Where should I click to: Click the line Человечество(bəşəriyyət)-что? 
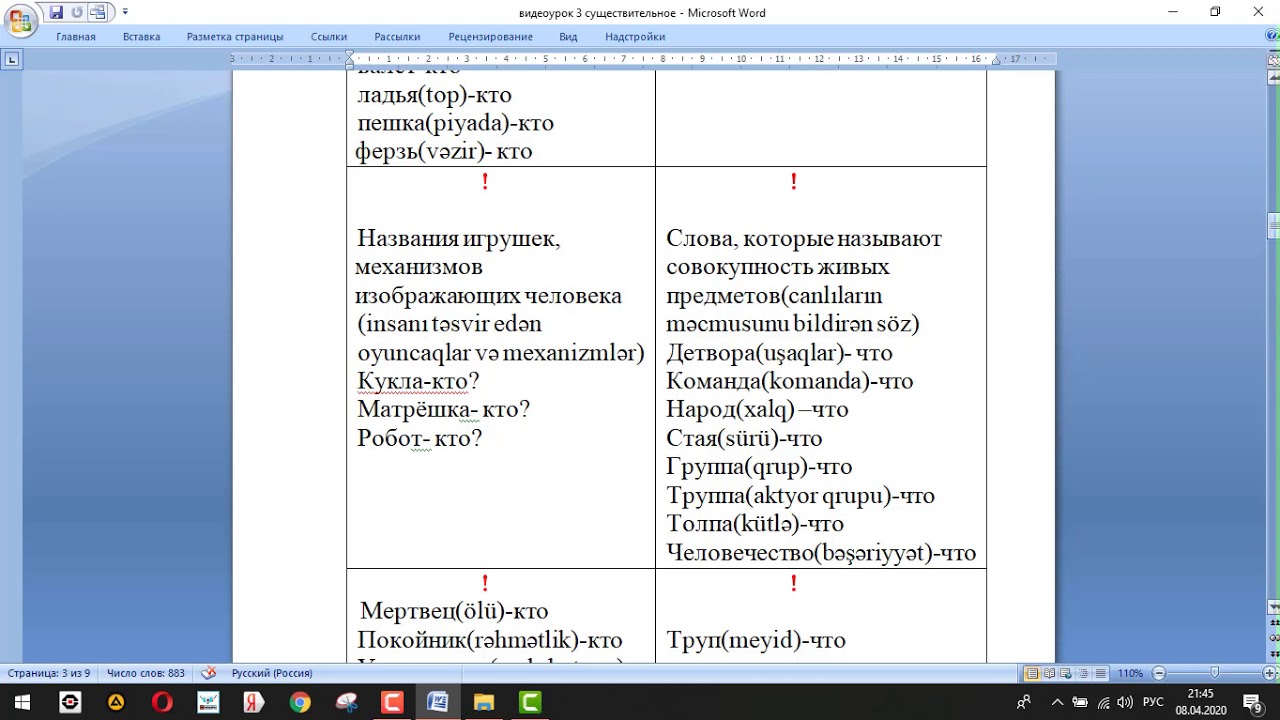click(821, 553)
